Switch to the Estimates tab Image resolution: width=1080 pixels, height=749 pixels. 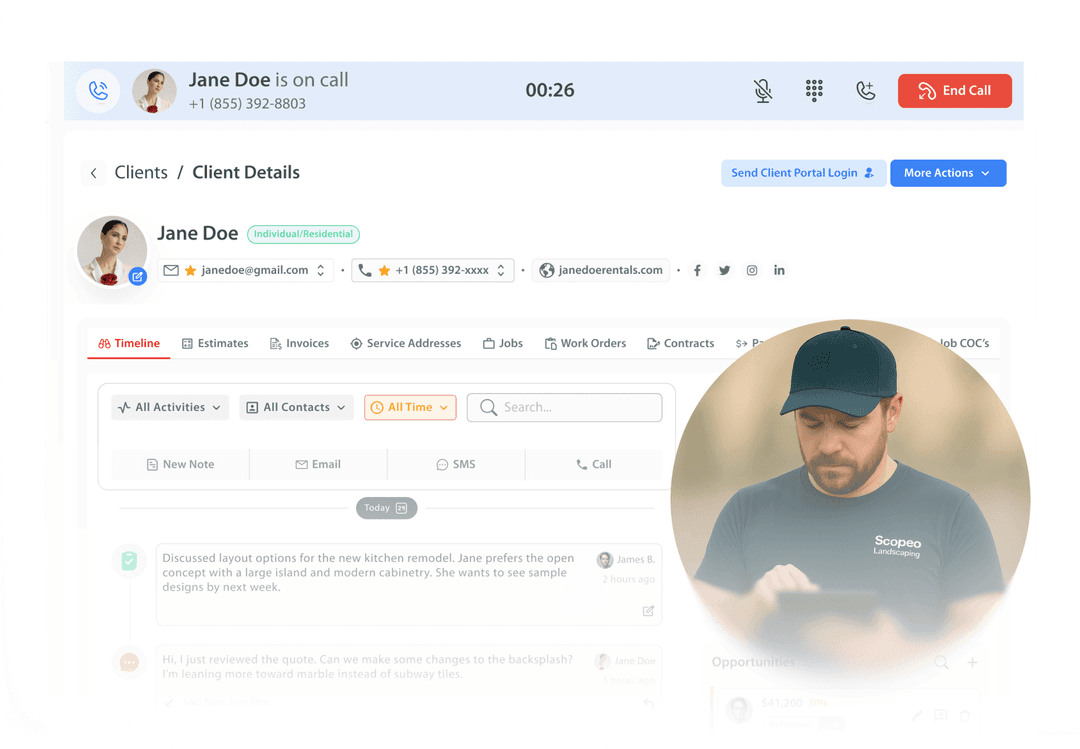click(x=215, y=343)
